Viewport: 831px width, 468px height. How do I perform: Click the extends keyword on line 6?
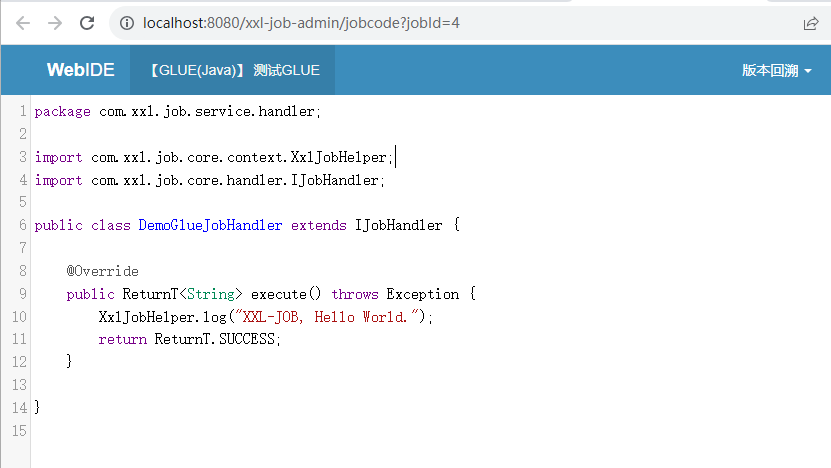pos(319,225)
